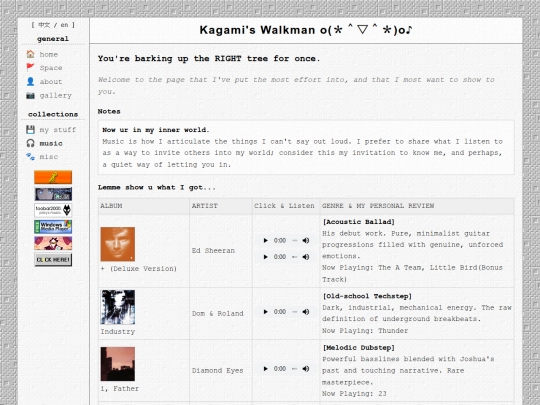Open the foobar2000 plays music badge
The width and height of the screenshot is (540, 405).
53,210
